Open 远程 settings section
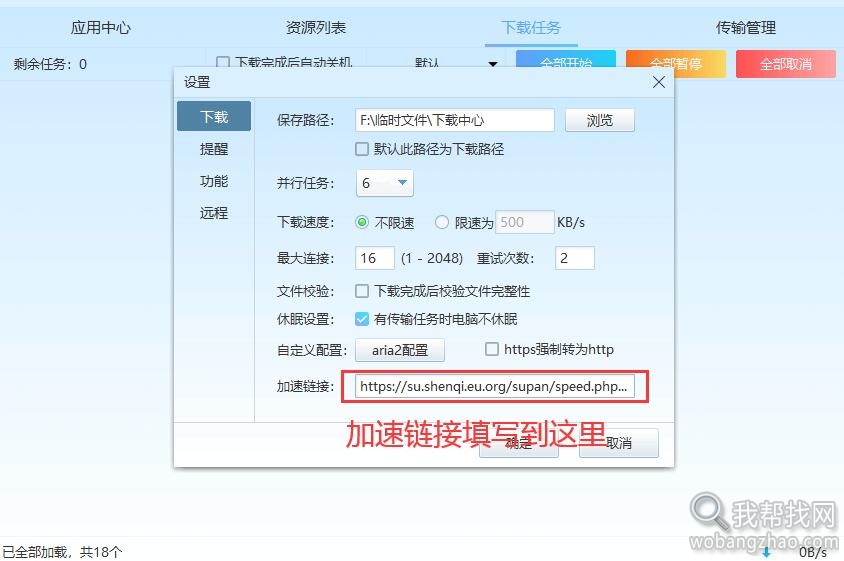This screenshot has width=844, height=561. pyautogui.click(x=214, y=213)
